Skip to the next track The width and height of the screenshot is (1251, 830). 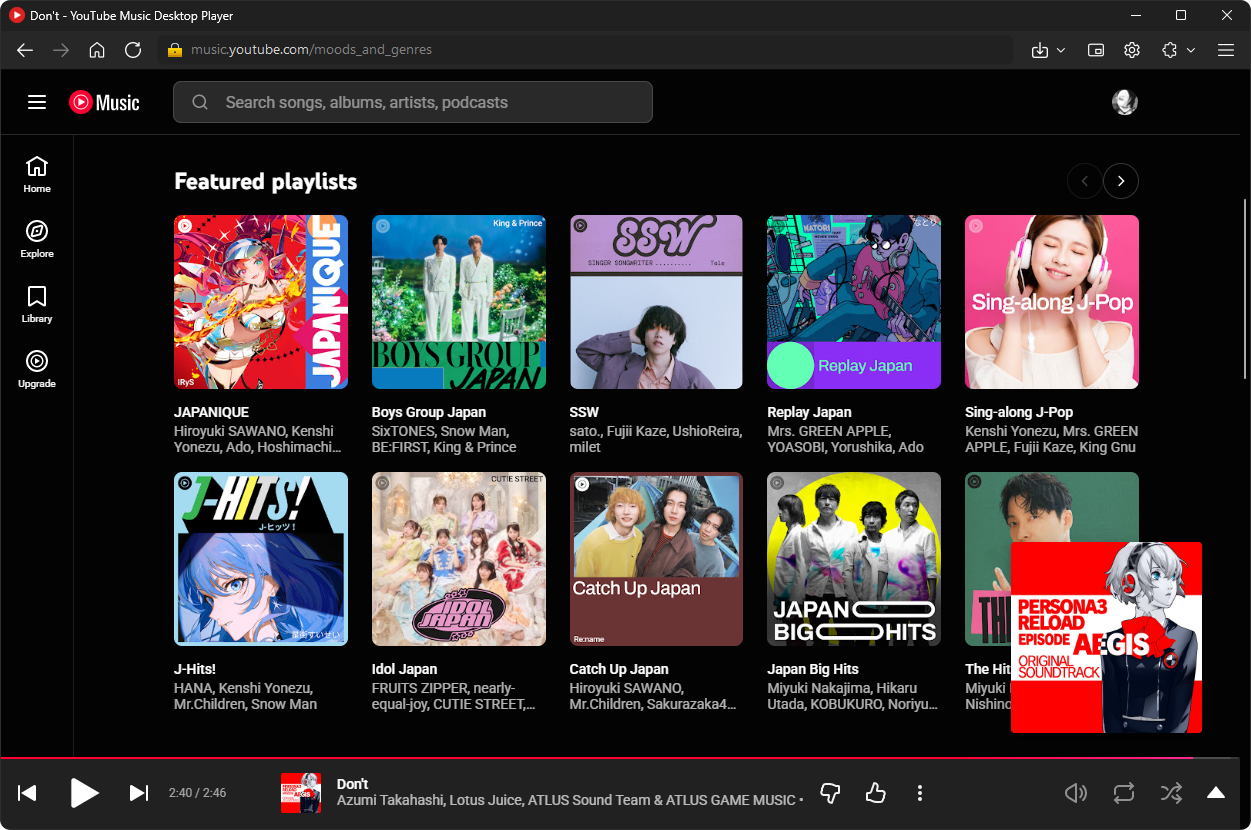click(x=138, y=793)
